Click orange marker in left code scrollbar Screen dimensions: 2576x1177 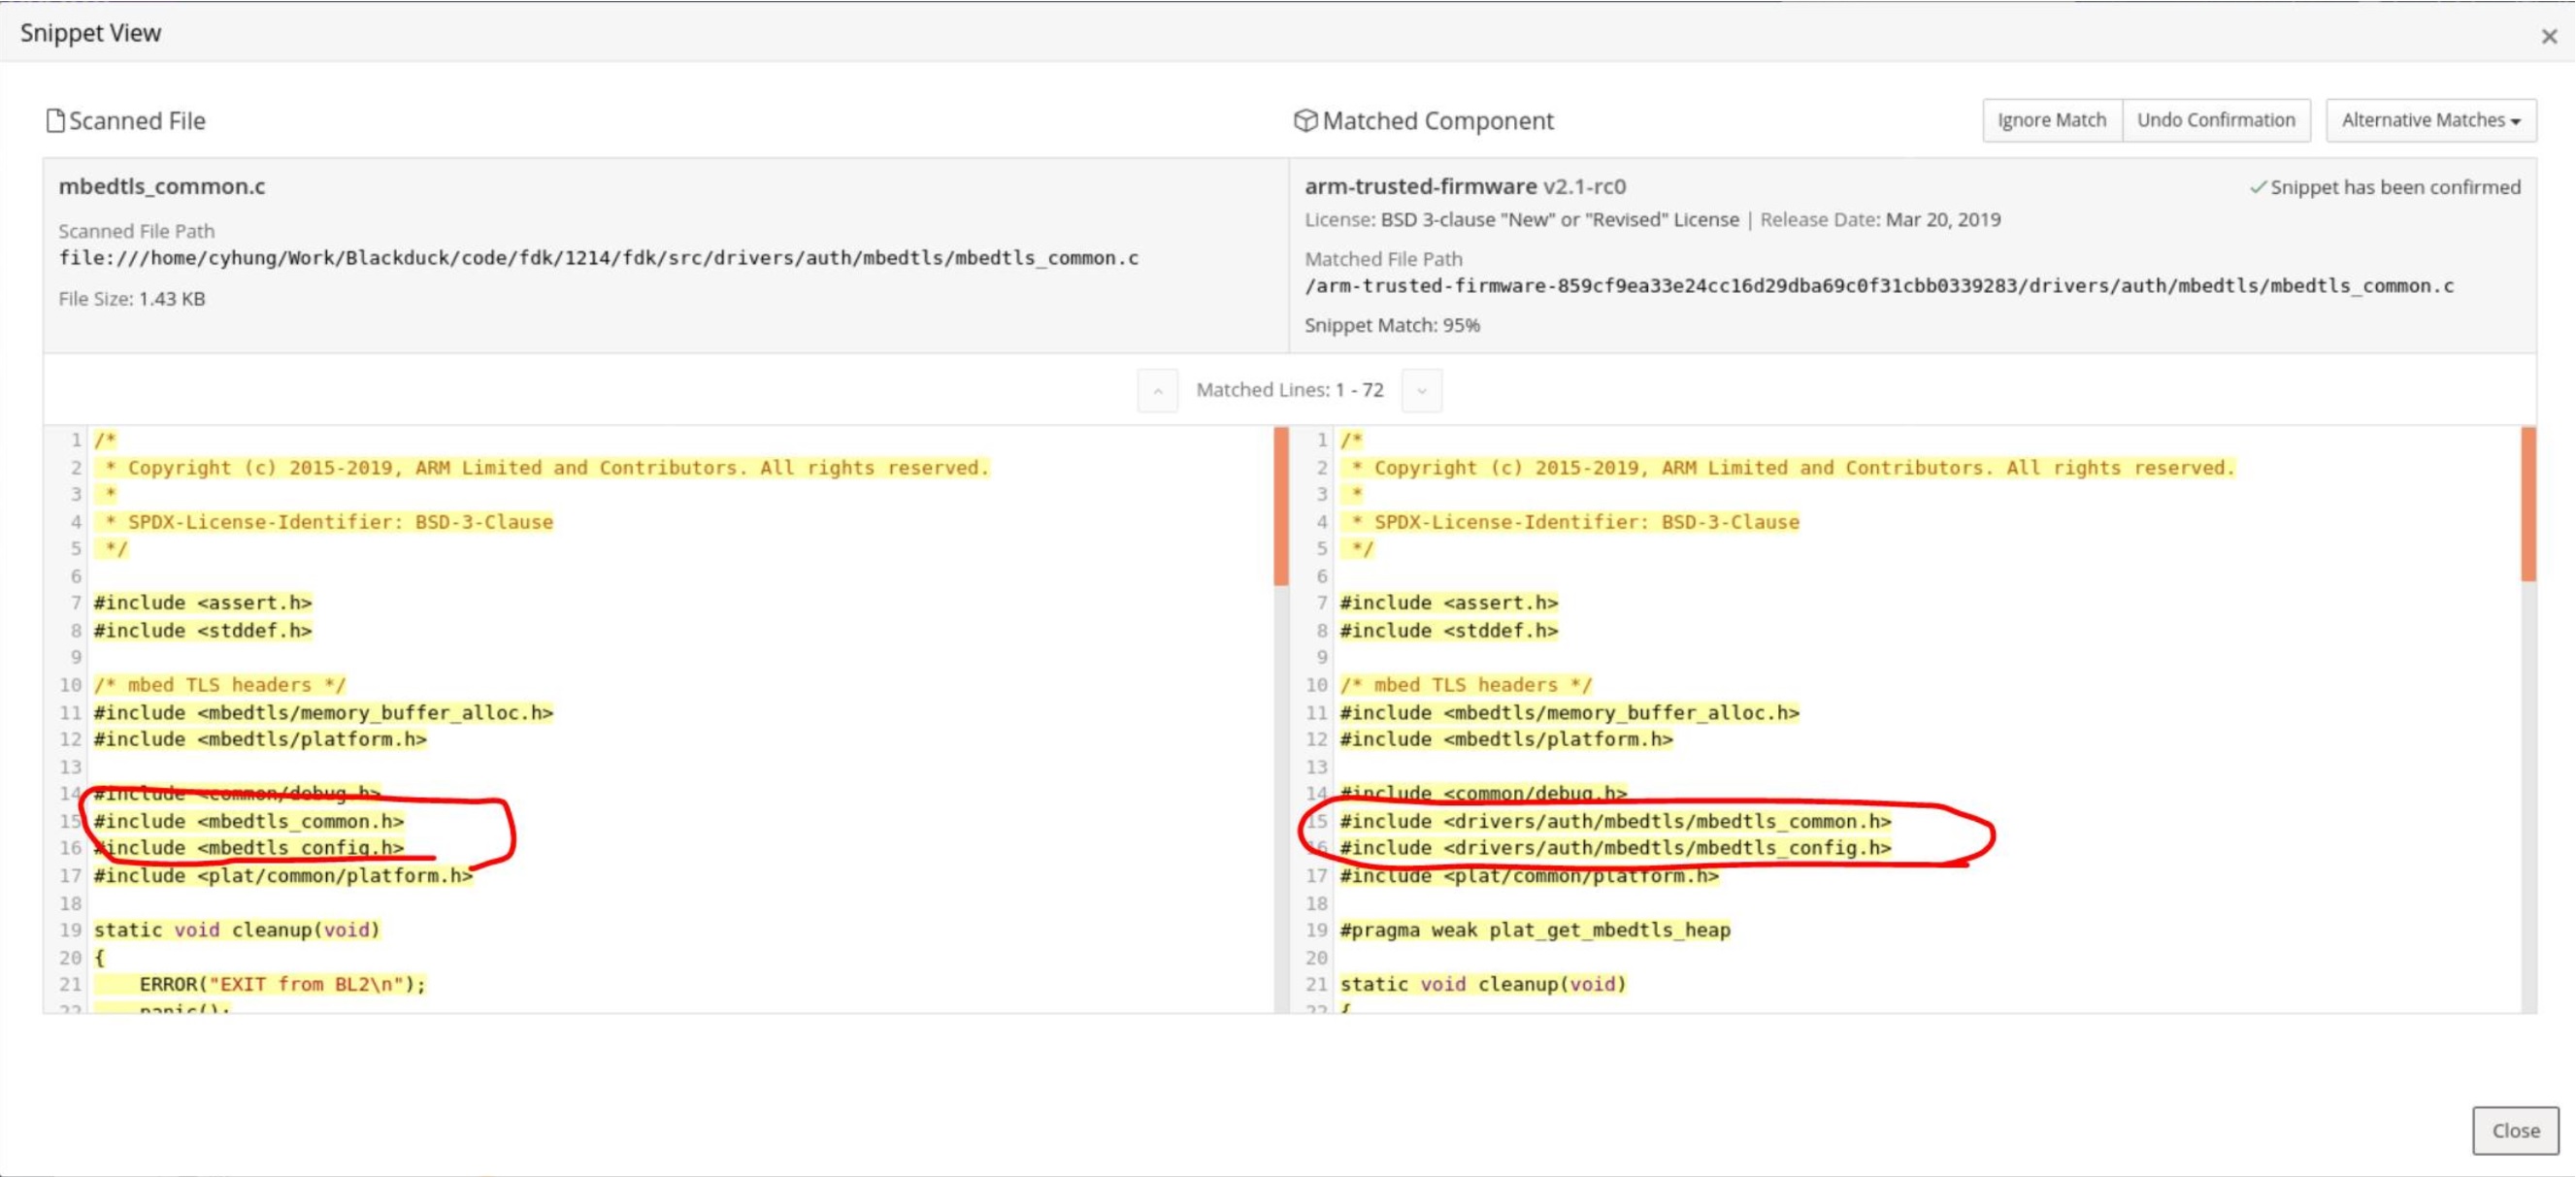click(1280, 506)
